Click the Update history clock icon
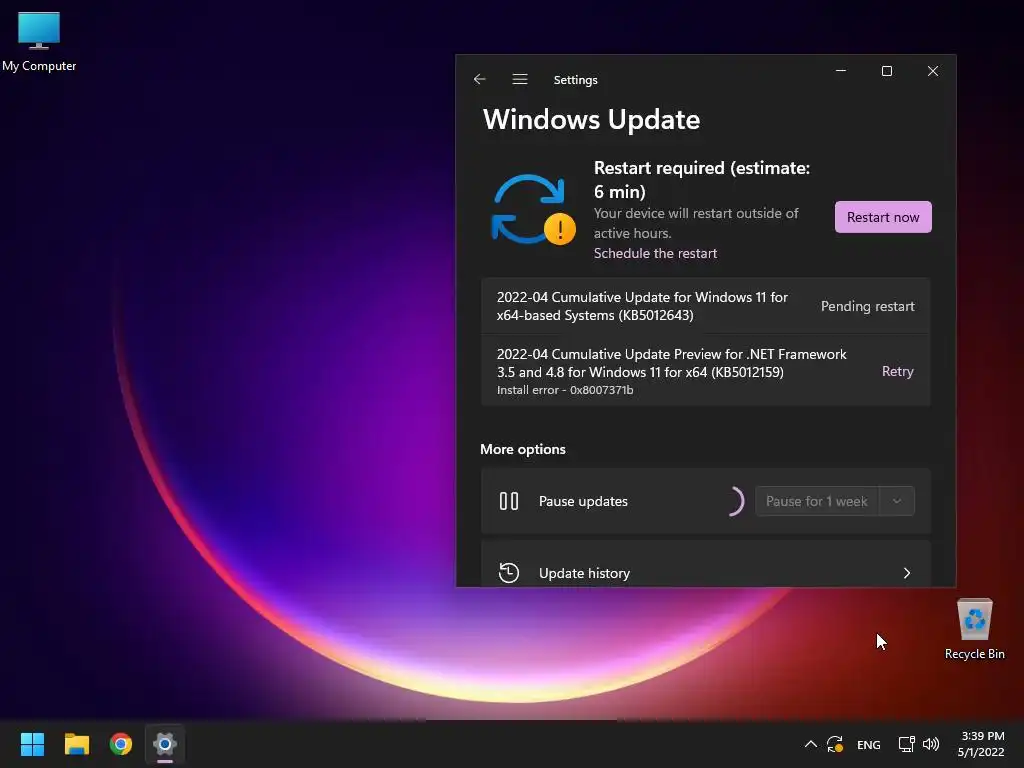 click(509, 573)
